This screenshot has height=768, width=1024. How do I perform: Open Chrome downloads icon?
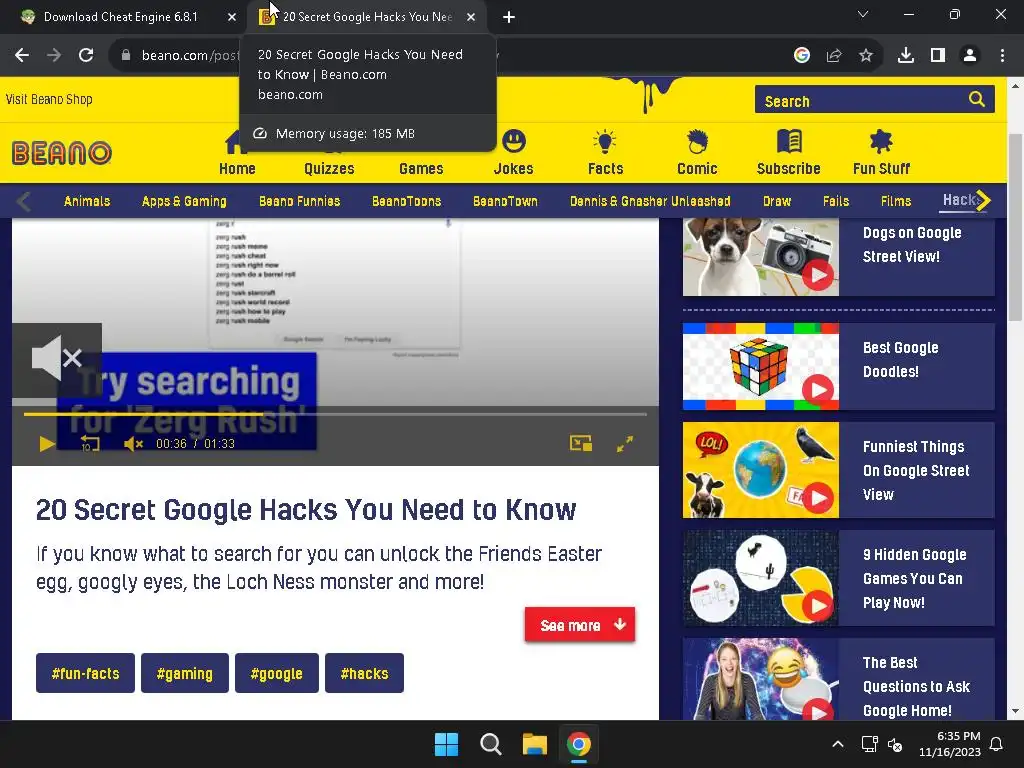coord(905,56)
